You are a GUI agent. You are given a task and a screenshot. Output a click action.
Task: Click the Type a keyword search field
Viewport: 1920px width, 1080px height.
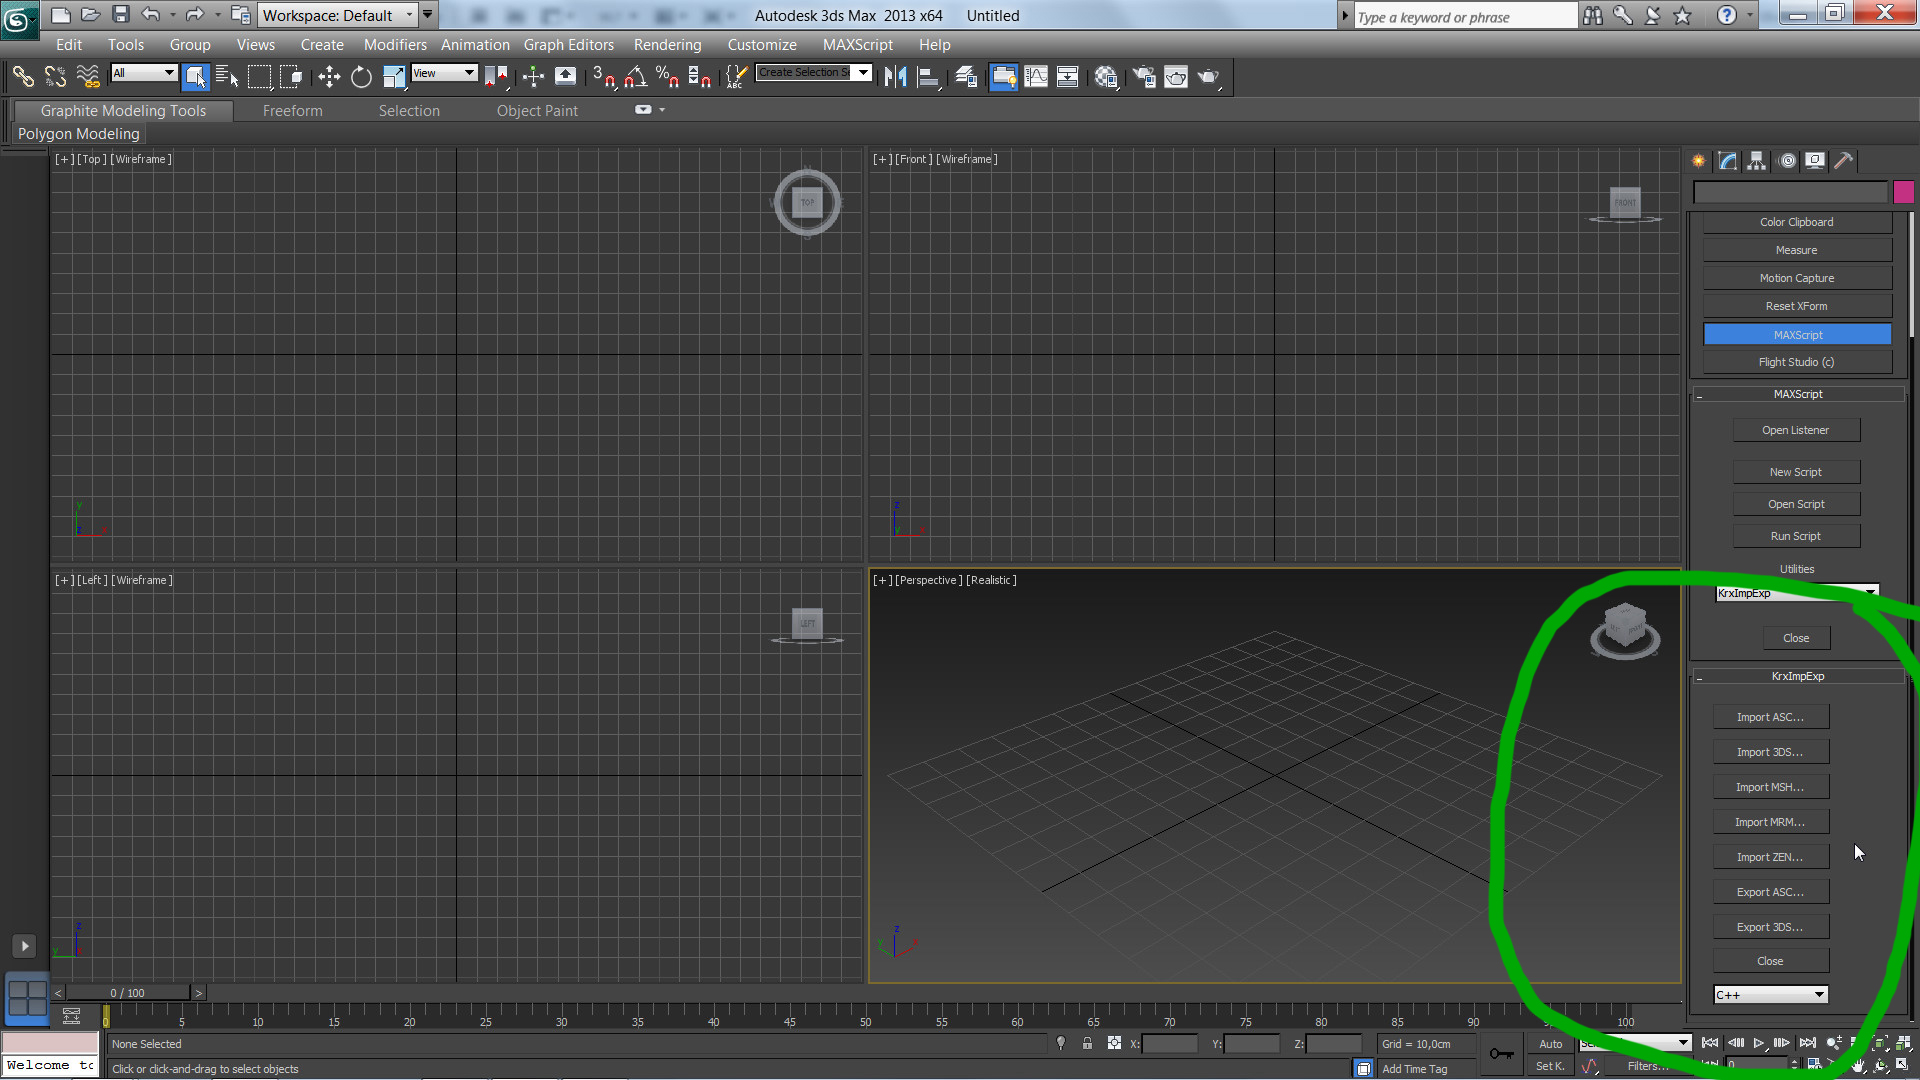(x=1464, y=16)
